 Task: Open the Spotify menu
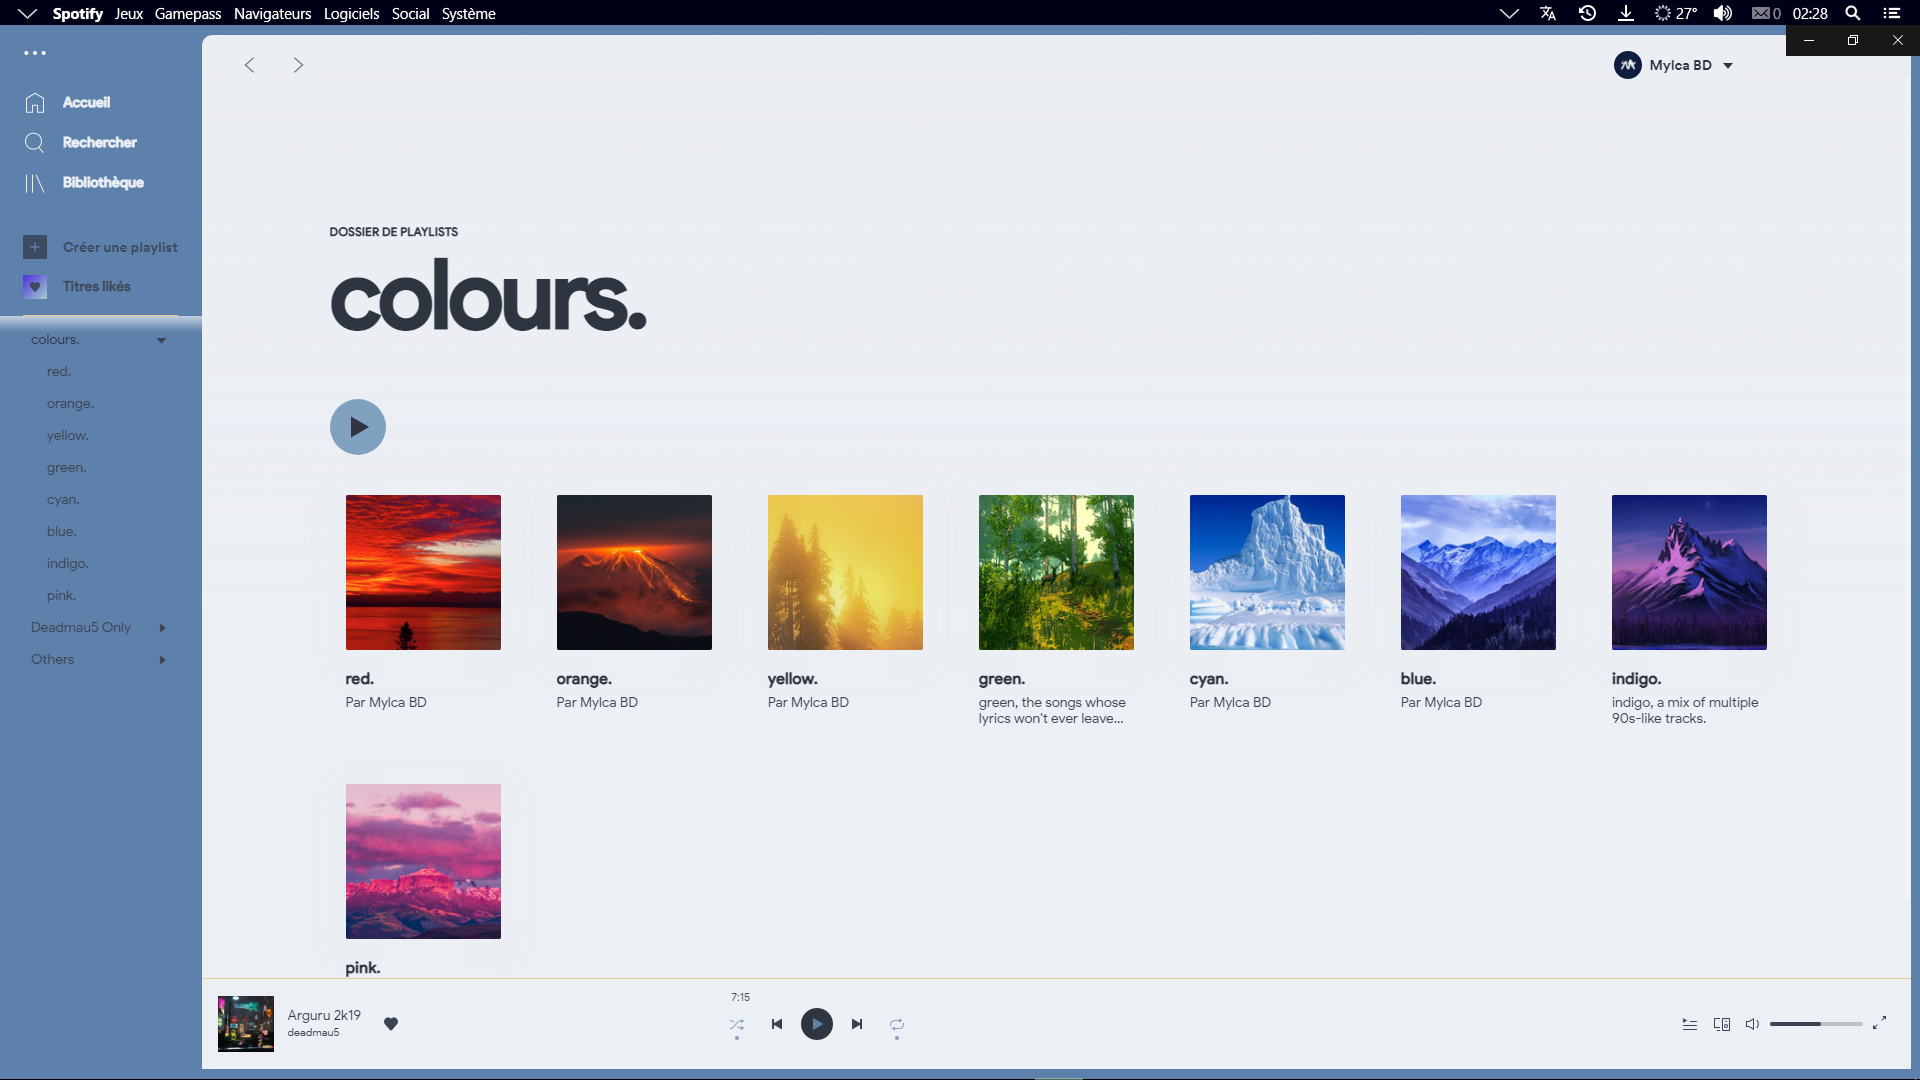pos(77,13)
